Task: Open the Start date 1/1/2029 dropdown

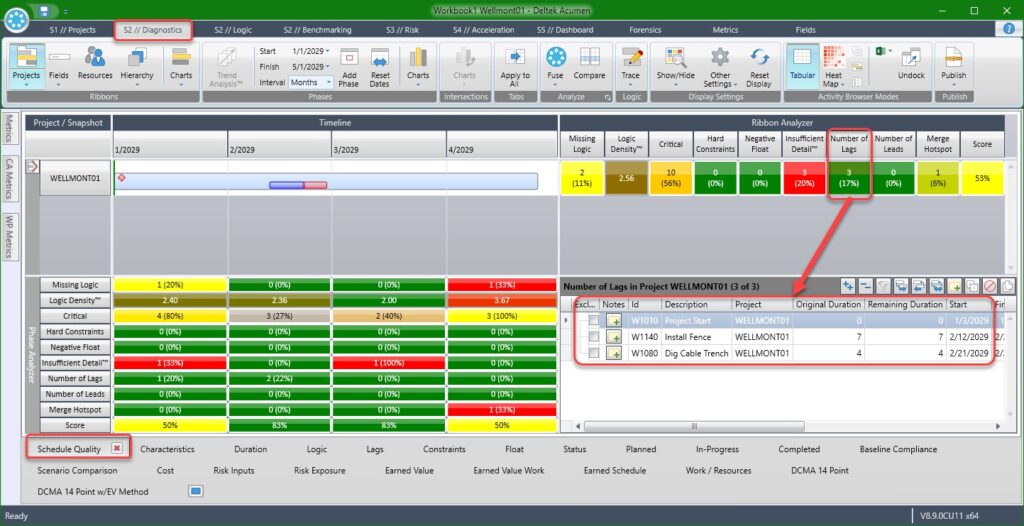Action: tap(327, 51)
